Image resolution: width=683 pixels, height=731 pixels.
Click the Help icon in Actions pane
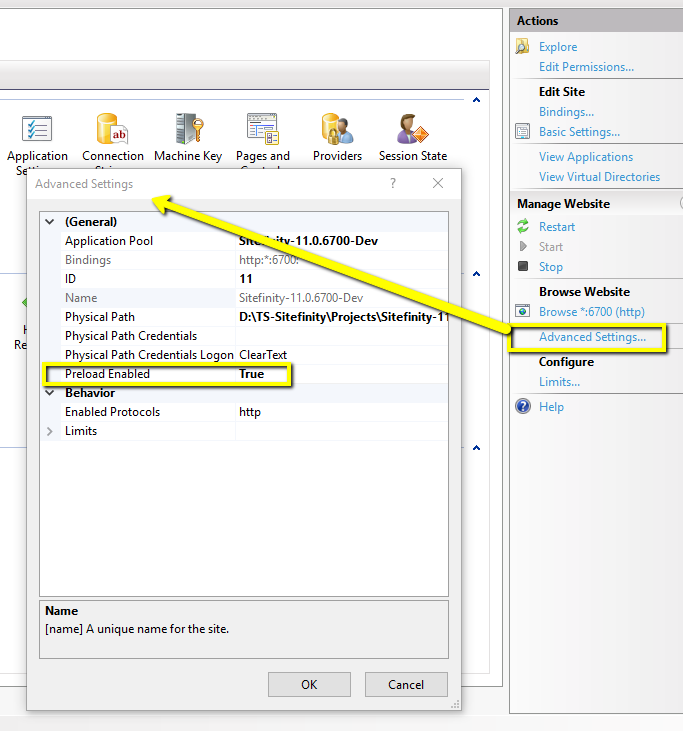pos(522,407)
